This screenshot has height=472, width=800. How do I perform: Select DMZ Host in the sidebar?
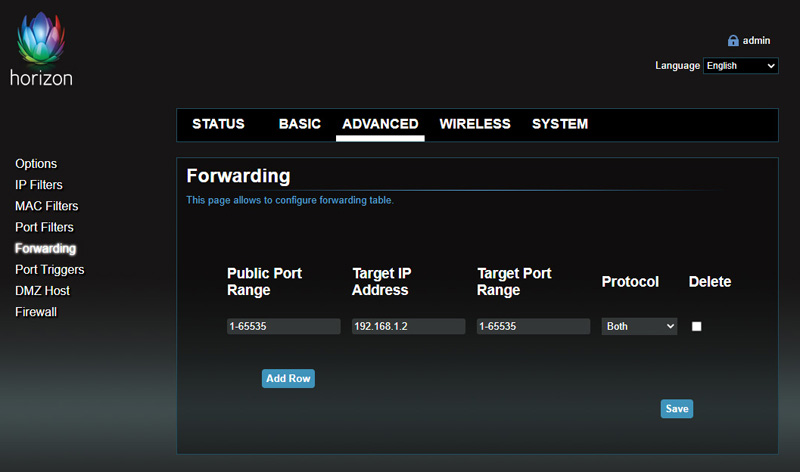pos(42,291)
